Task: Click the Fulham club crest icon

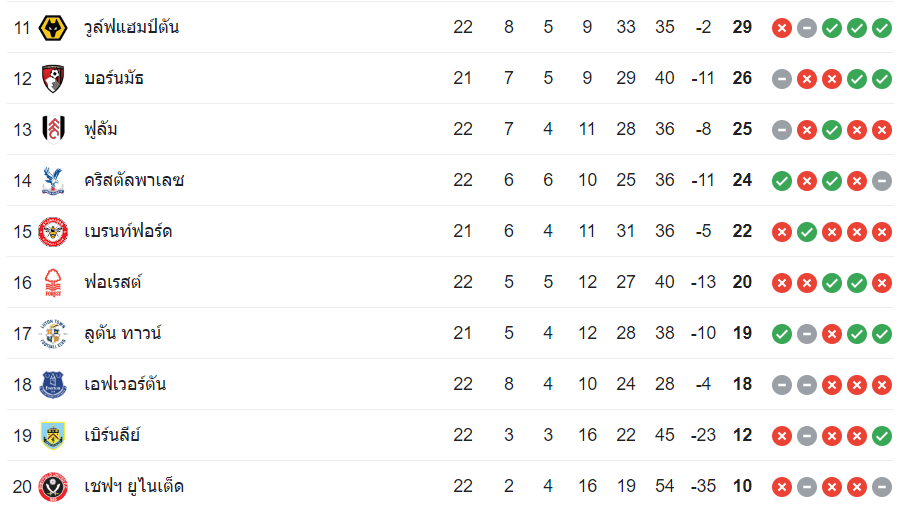Action: click(52, 129)
